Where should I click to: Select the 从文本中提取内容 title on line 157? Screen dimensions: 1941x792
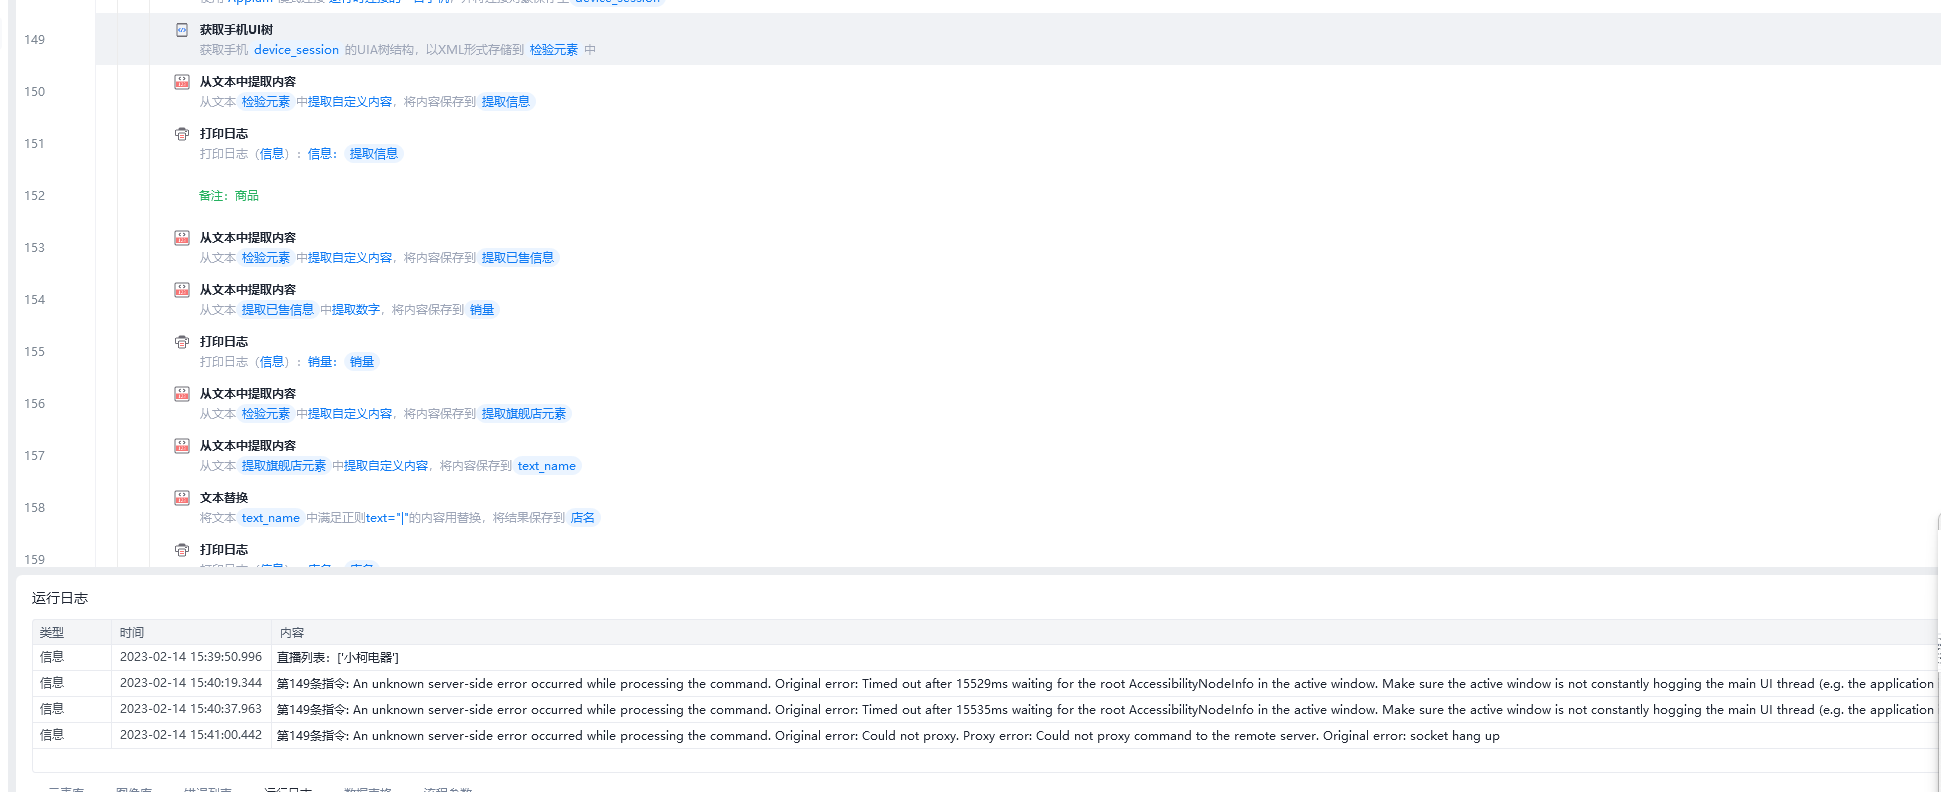(x=248, y=446)
